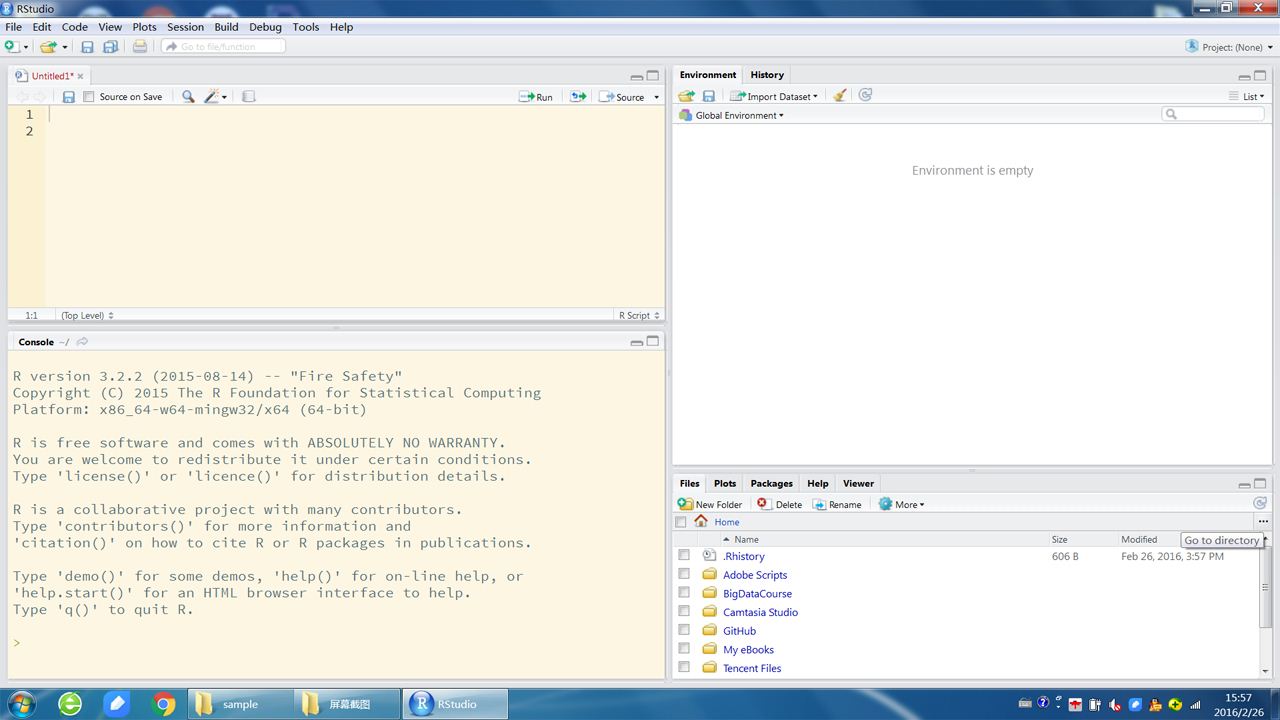Click Save All documents icon
Image resolution: width=1280 pixels, height=720 pixels.
pos(110,46)
